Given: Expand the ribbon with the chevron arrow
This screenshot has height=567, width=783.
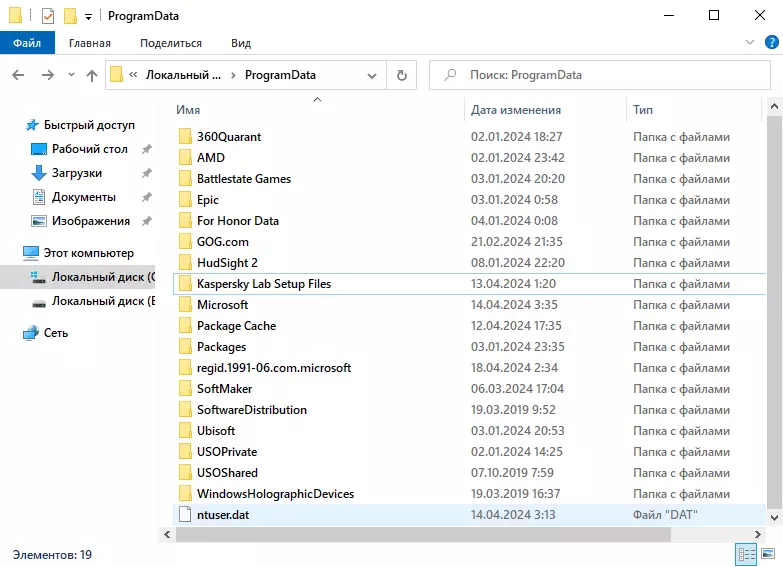Looking at the screenshot, I should (751, 43).
